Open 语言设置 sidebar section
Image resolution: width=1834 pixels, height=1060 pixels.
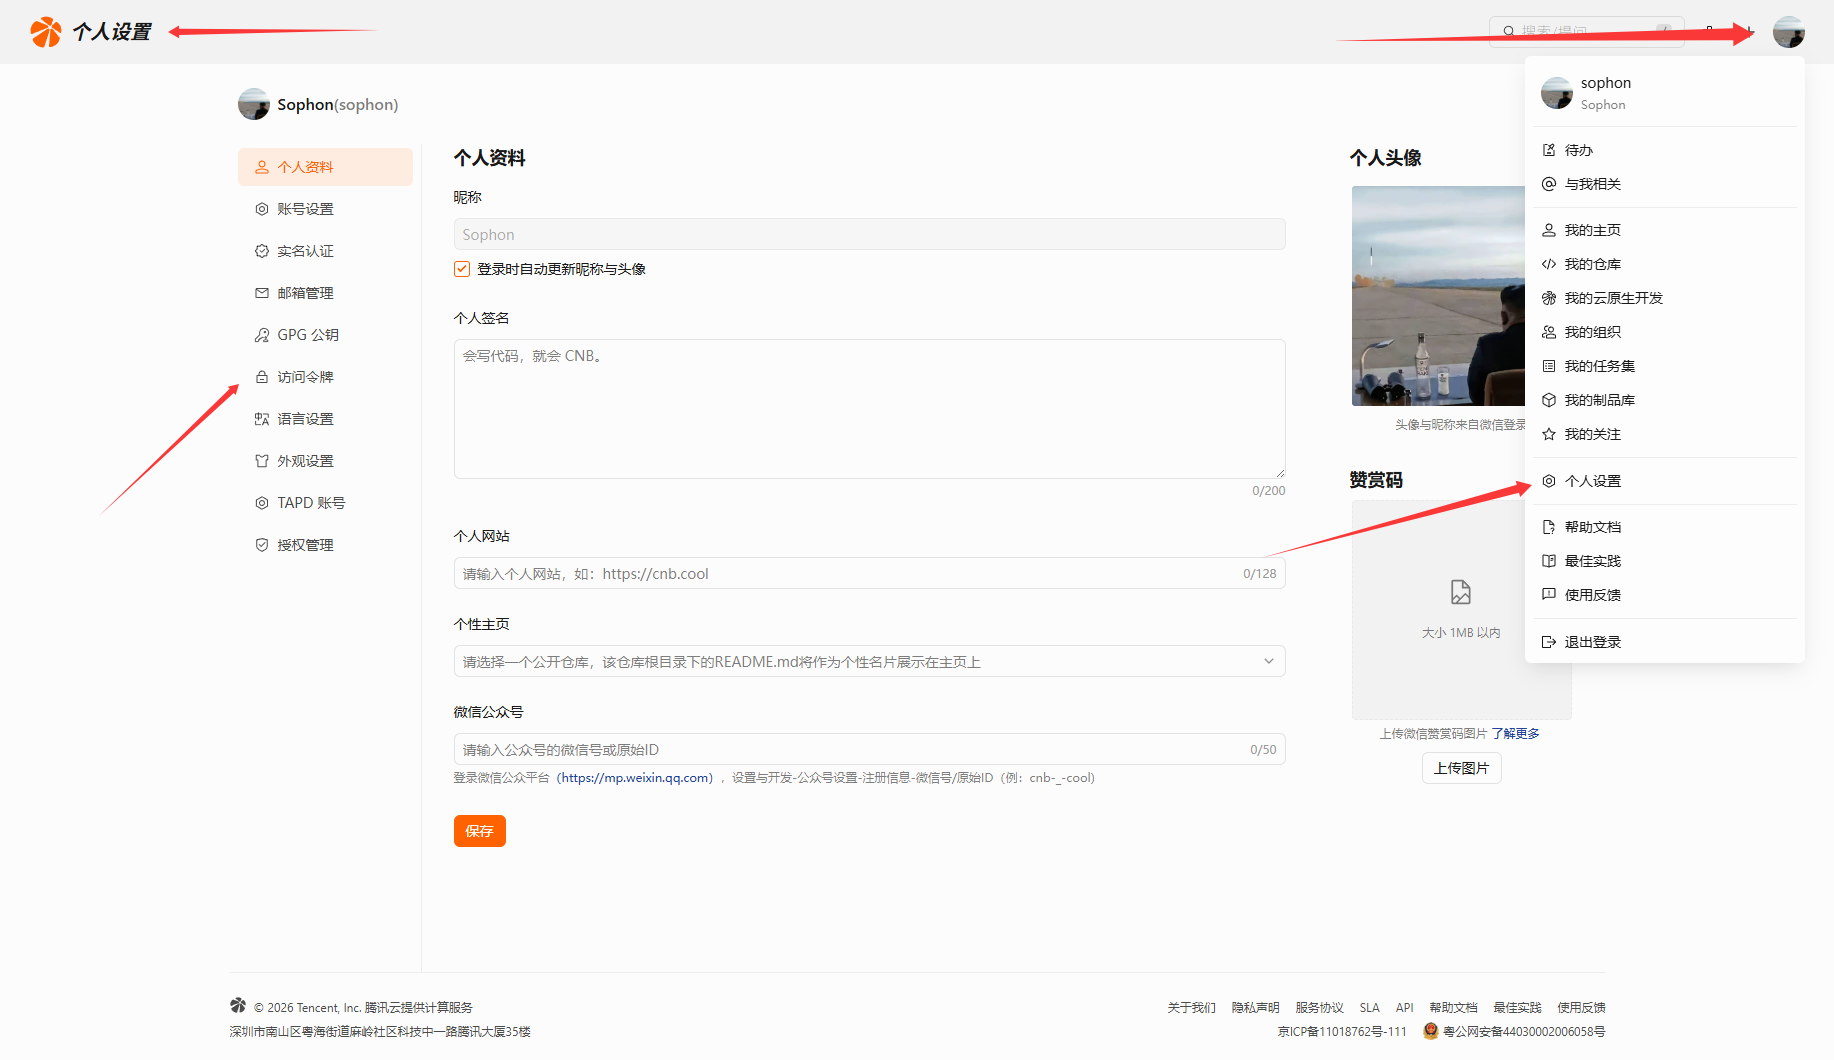(x=305, y=419)
